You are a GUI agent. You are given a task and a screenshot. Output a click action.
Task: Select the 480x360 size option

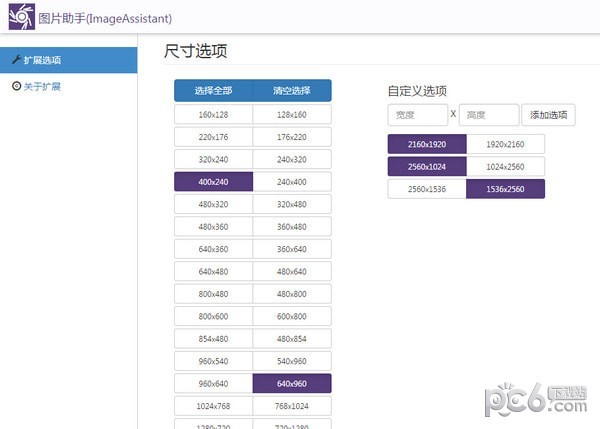(214, 227)
